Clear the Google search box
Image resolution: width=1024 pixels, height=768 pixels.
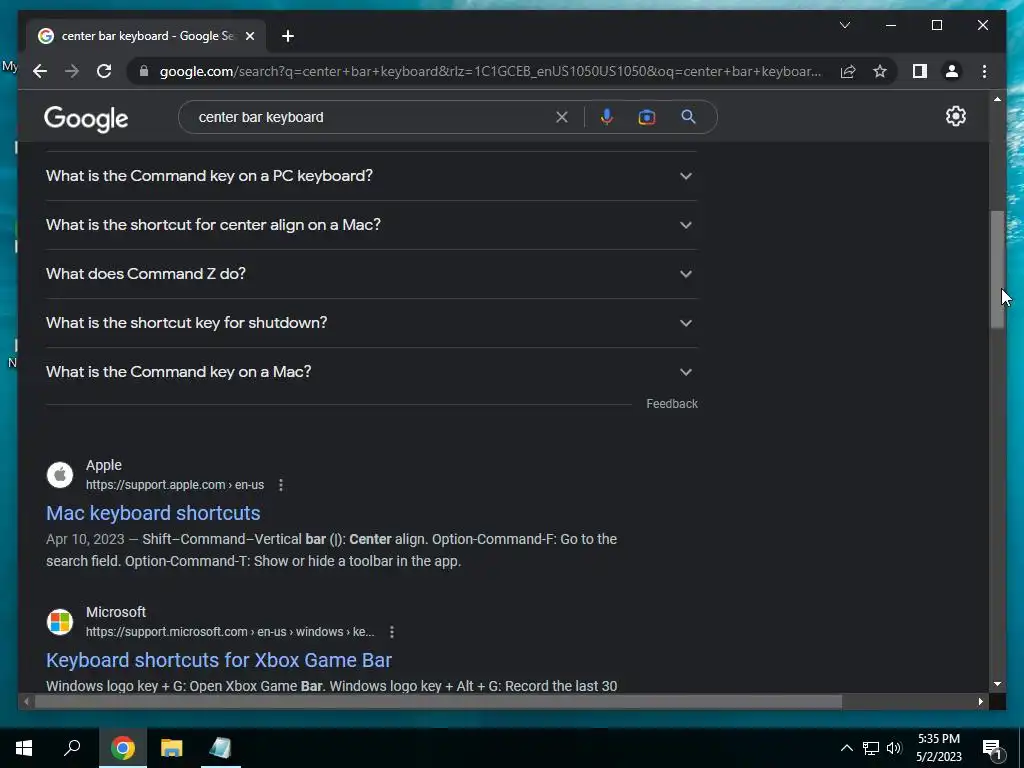[562, 117]
